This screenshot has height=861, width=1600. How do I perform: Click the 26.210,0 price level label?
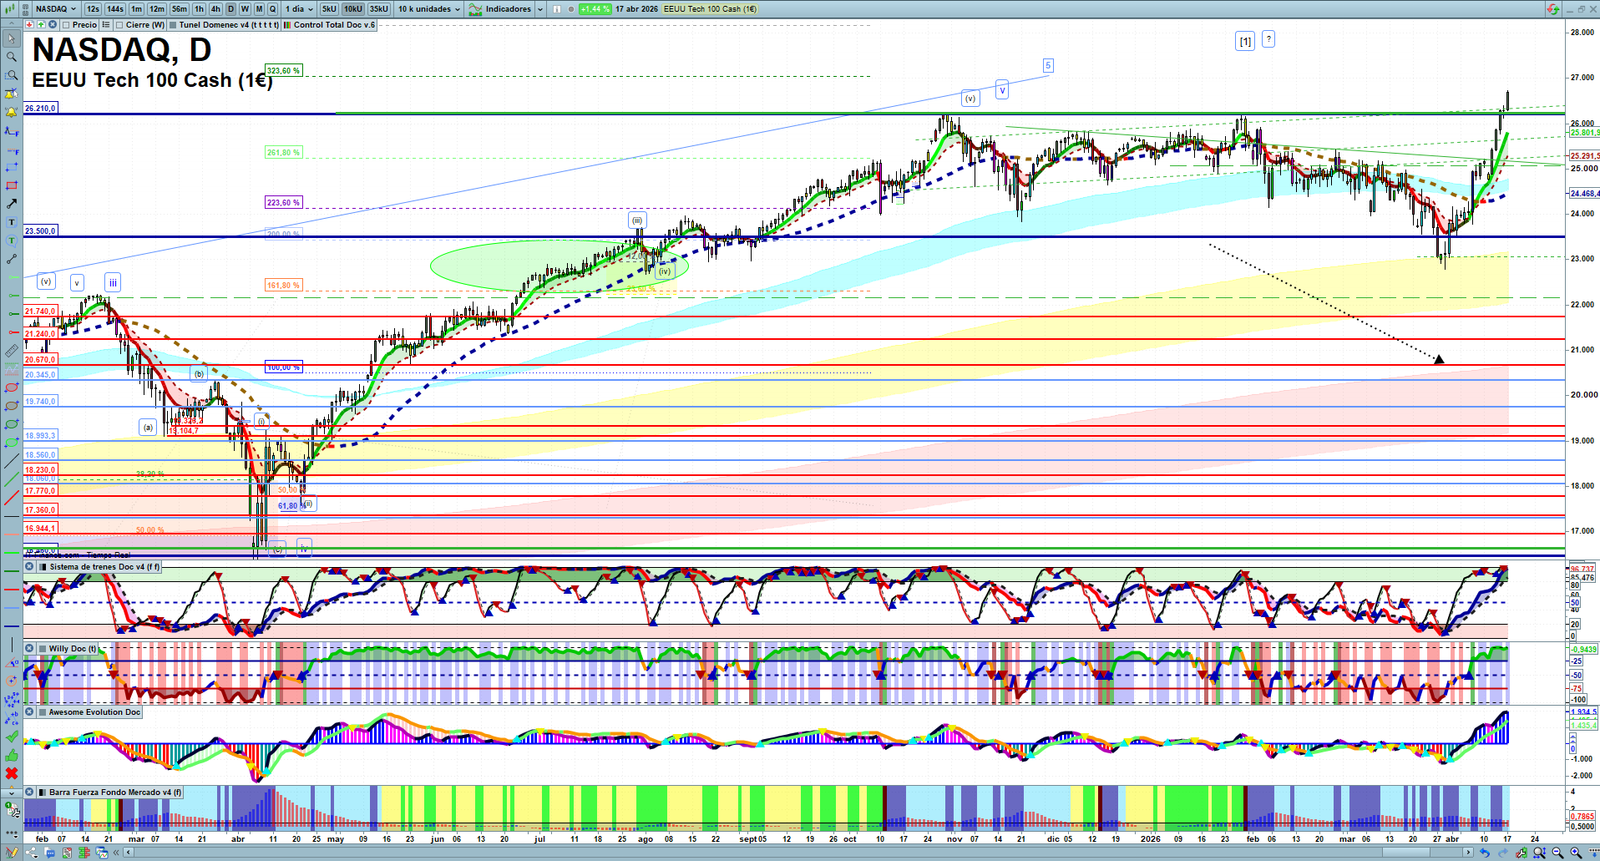pos(41,108)
